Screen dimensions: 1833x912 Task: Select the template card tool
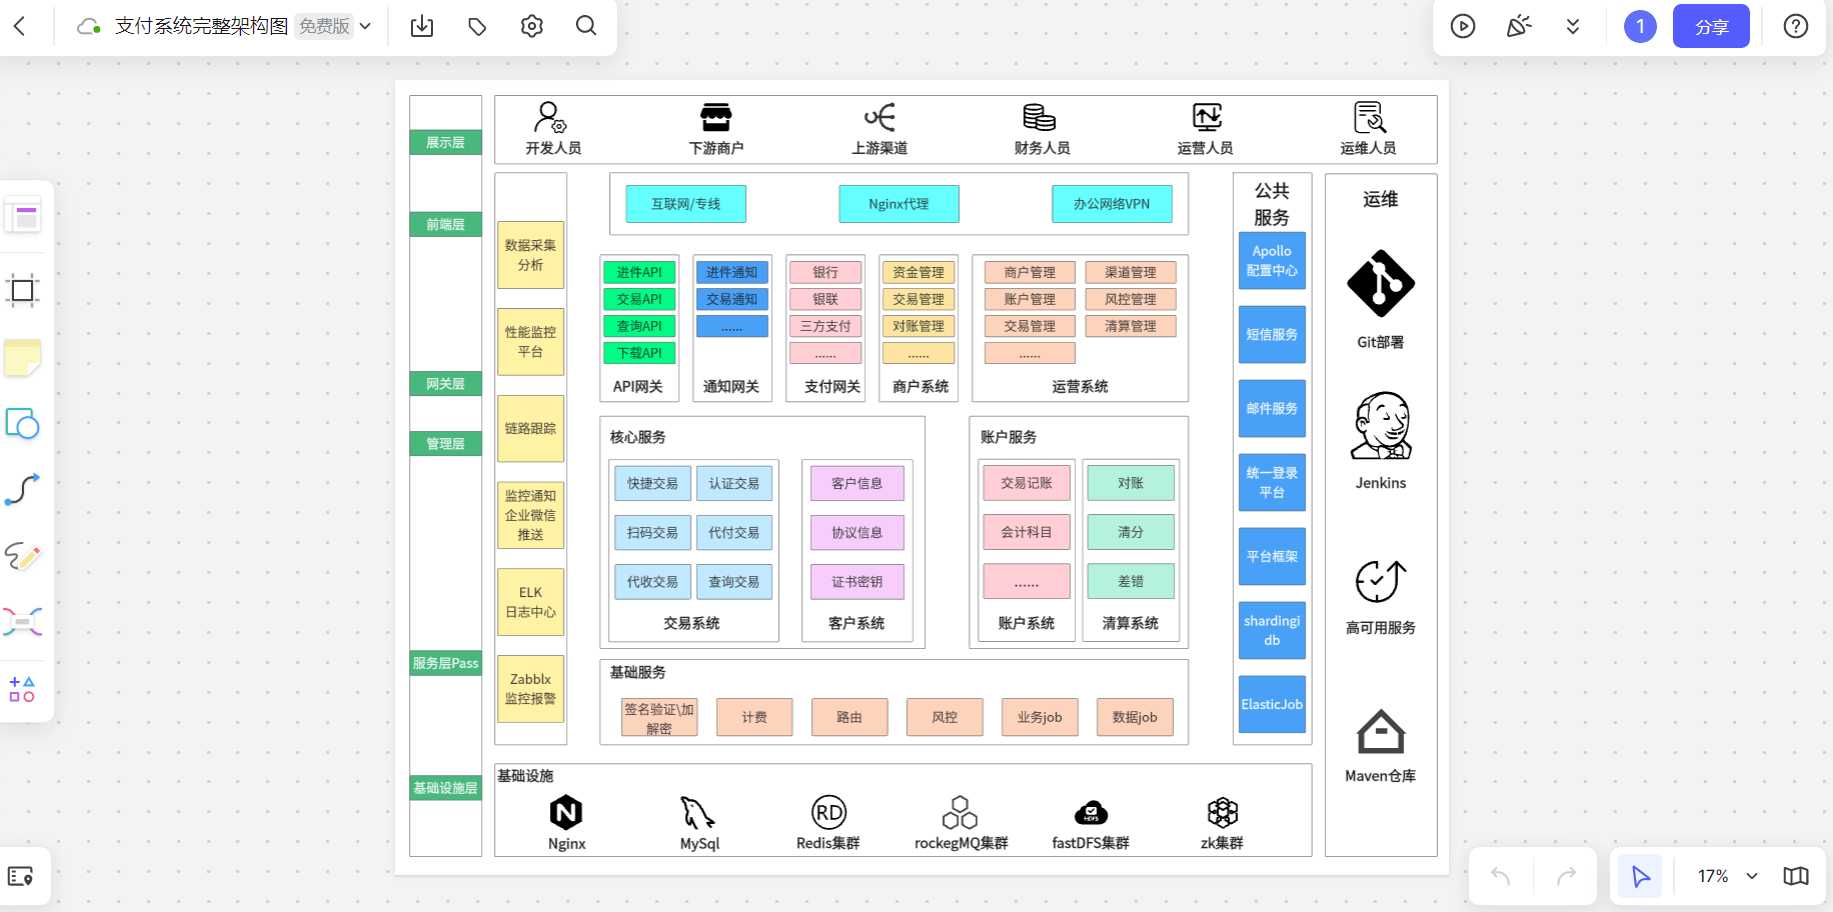tap(23, 216)
